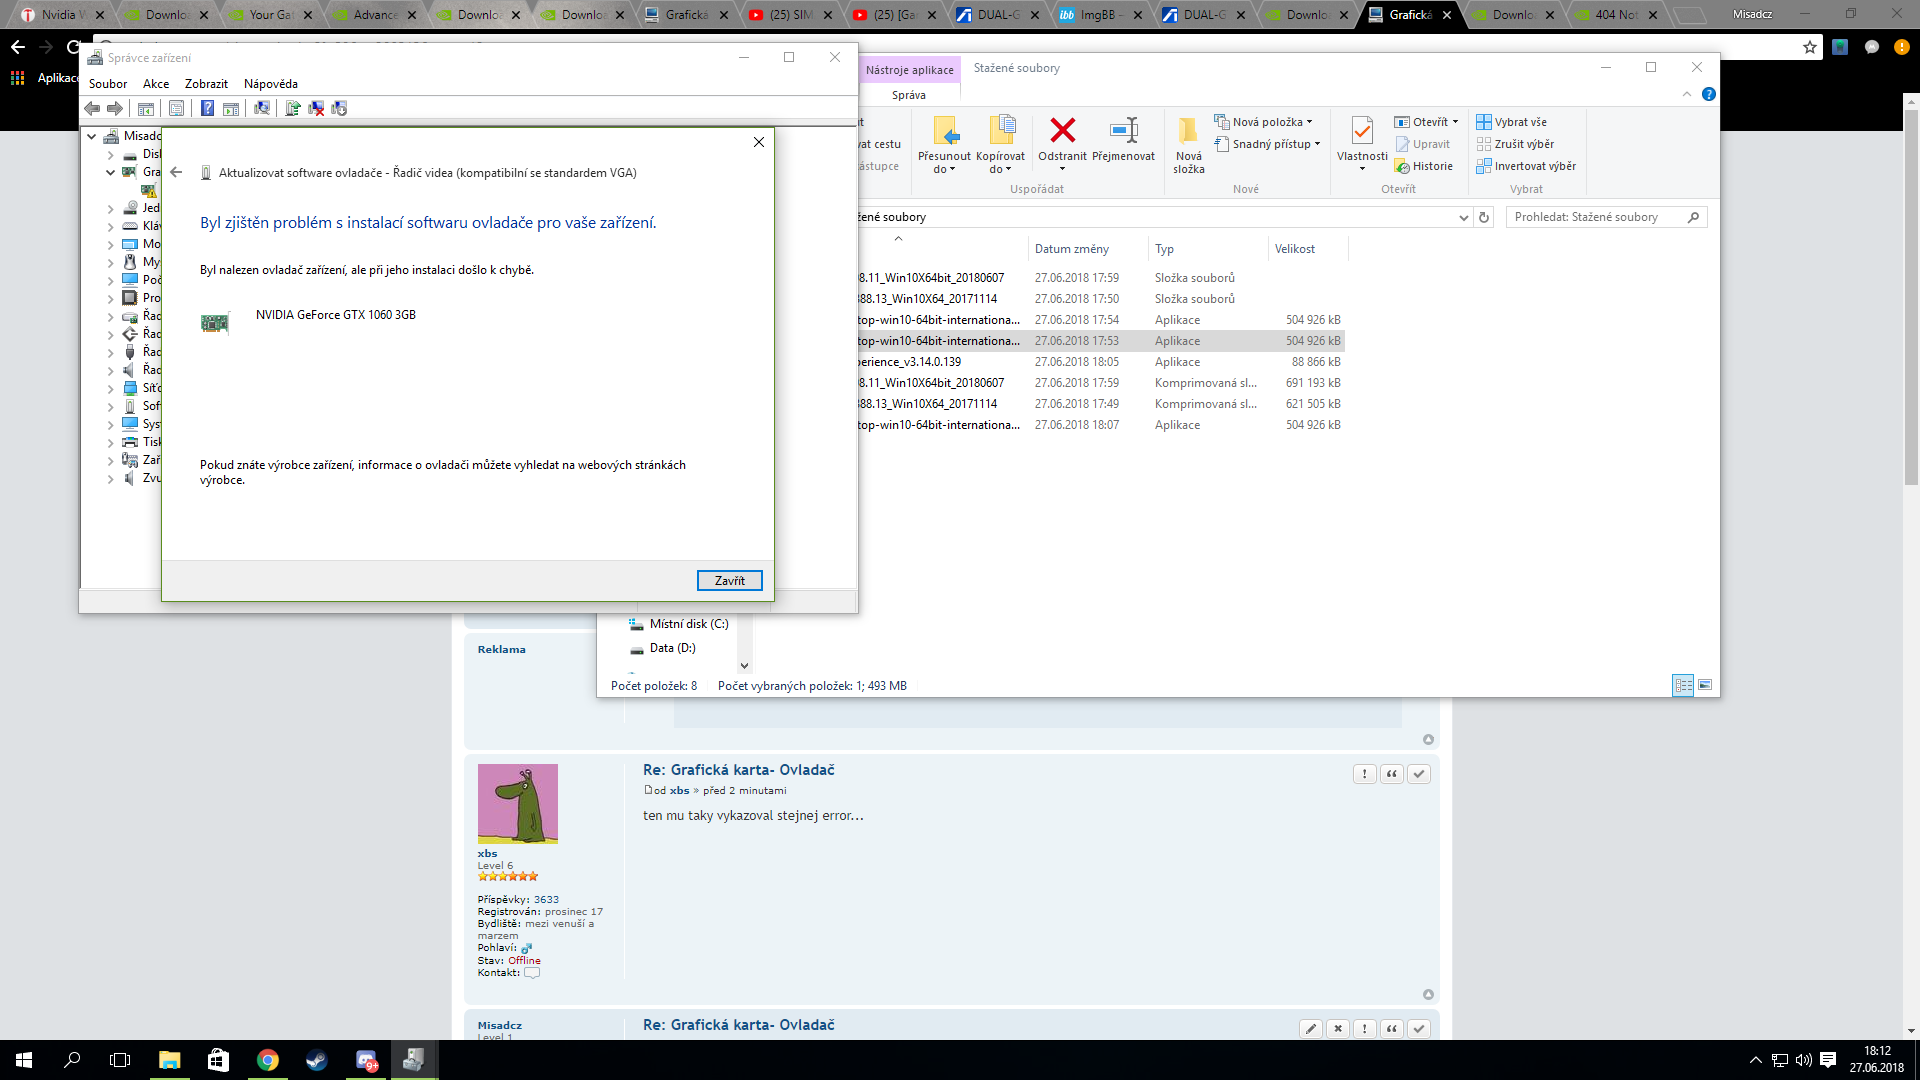Go back in the driver update wizard
Image resolution: width=1920 pixels, height=1080 pixels.
[176, 172]
